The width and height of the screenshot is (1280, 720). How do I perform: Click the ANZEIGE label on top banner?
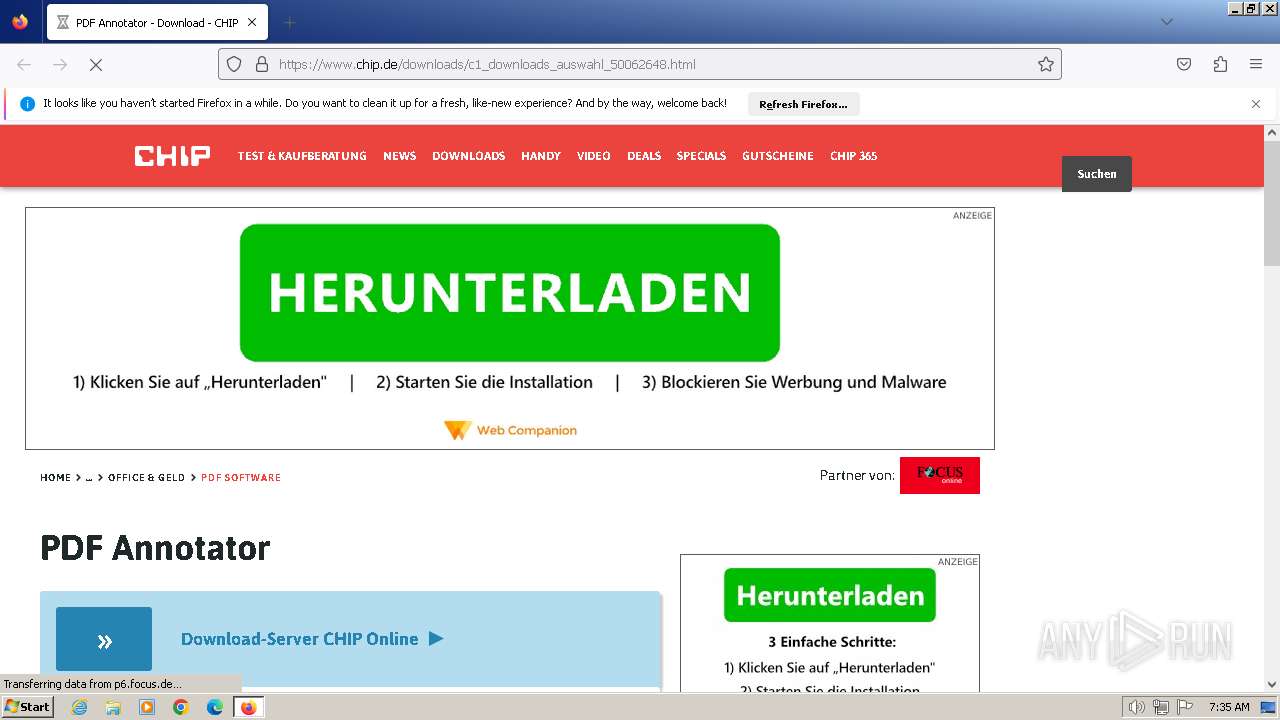[x=972, y=216]
